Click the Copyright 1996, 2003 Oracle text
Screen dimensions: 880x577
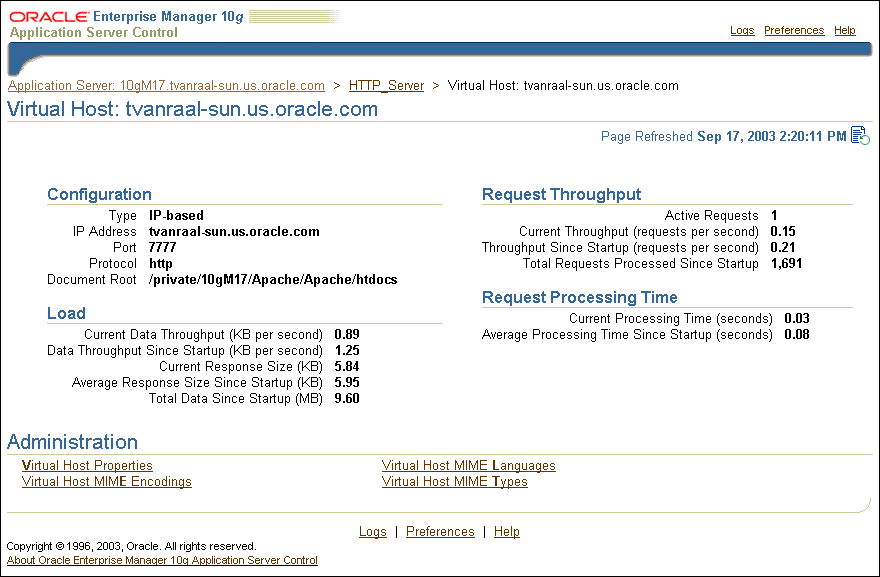click(131, 546)
